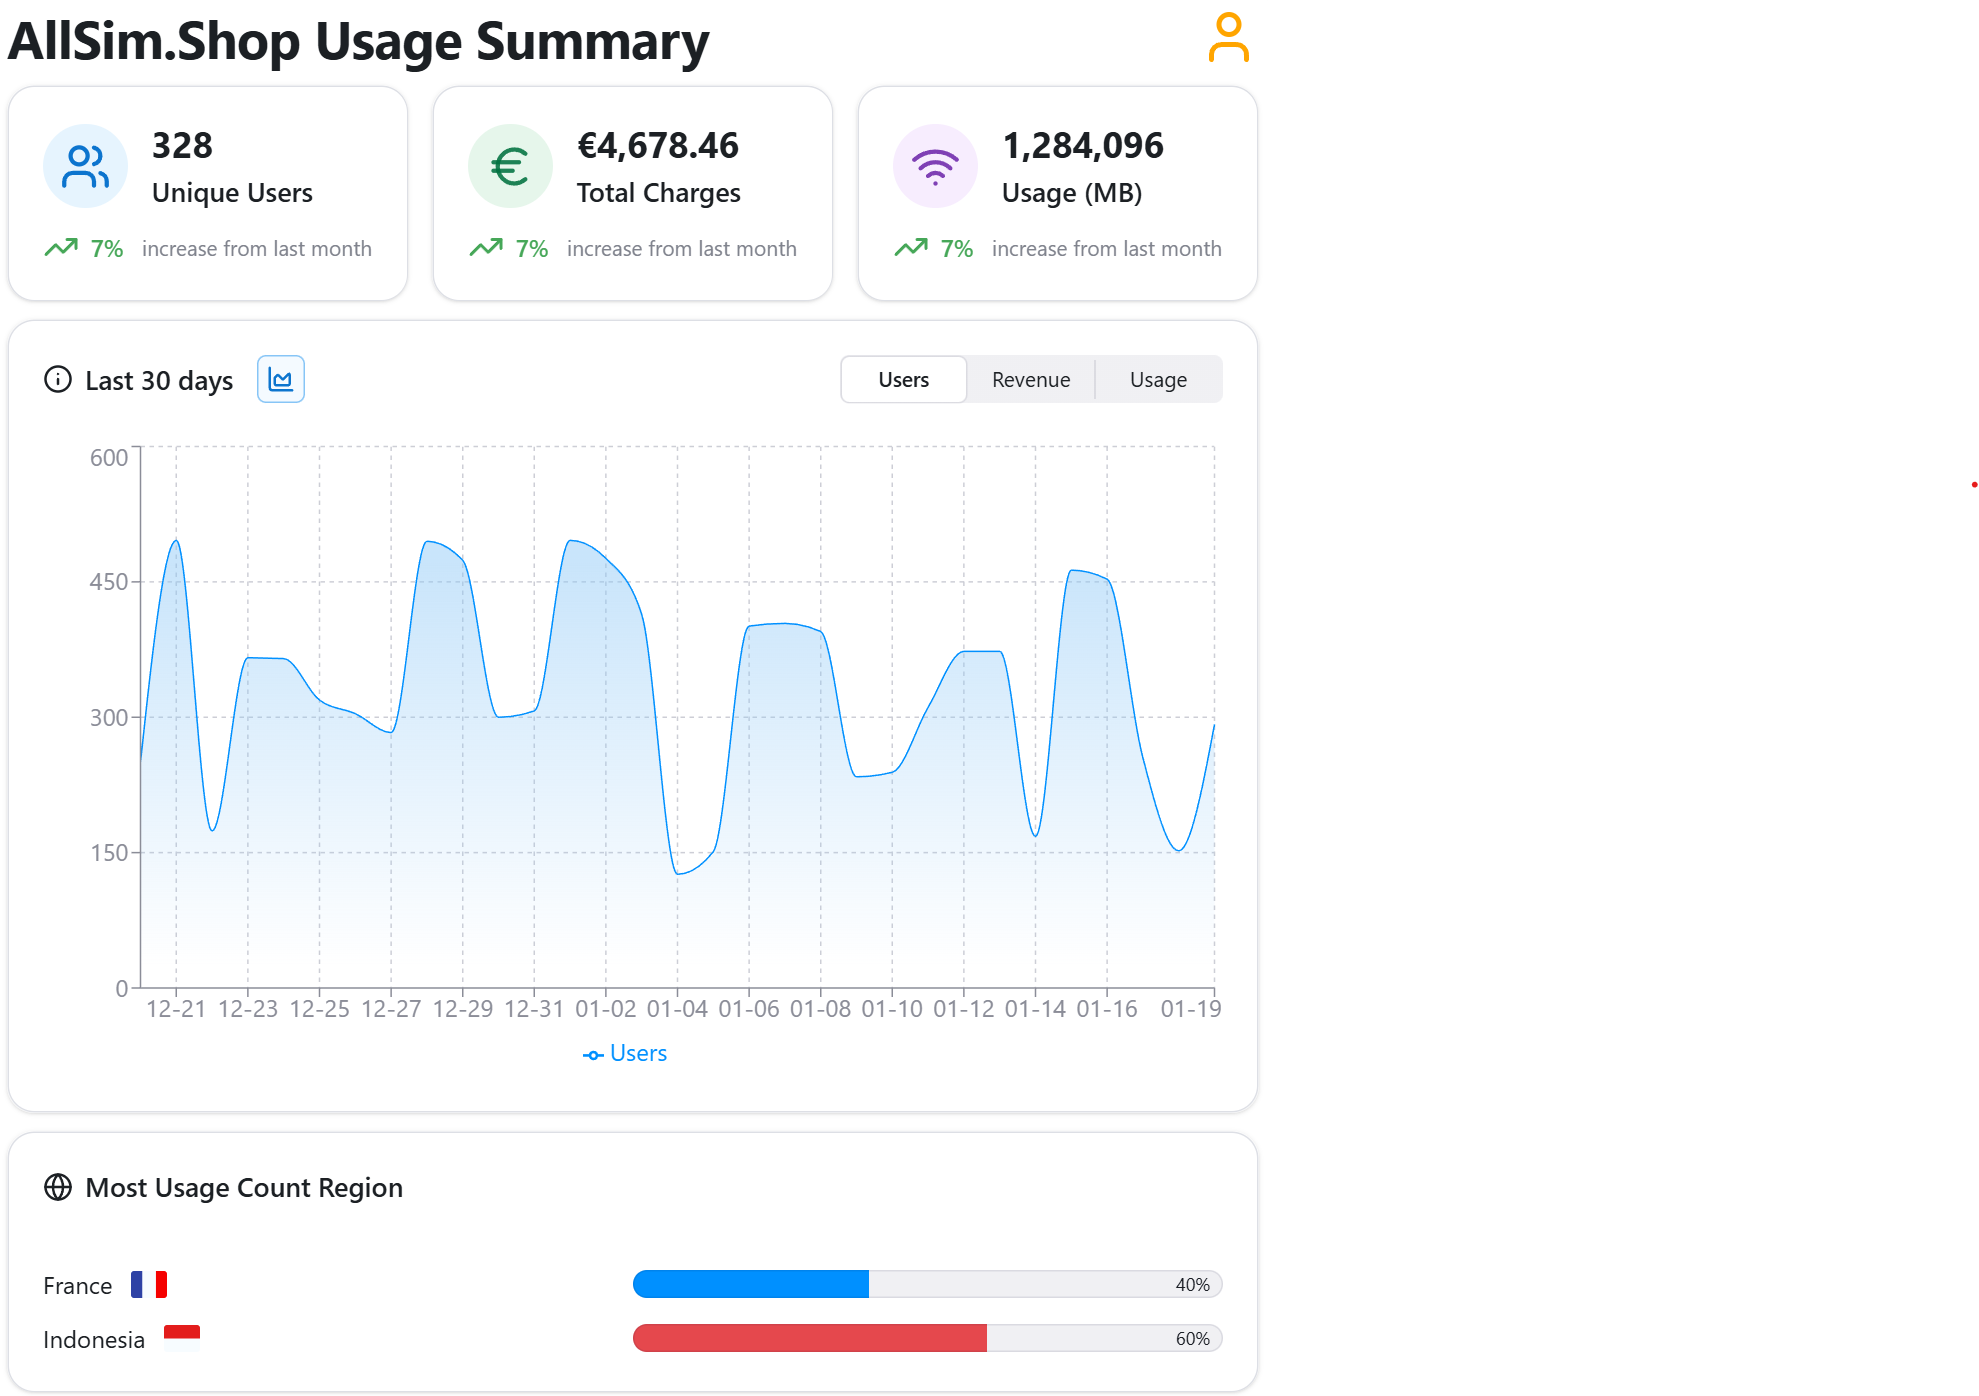Click the Total Charges €4,678.46 card
1979x1396 pixels.
click(x=632, y=193)
